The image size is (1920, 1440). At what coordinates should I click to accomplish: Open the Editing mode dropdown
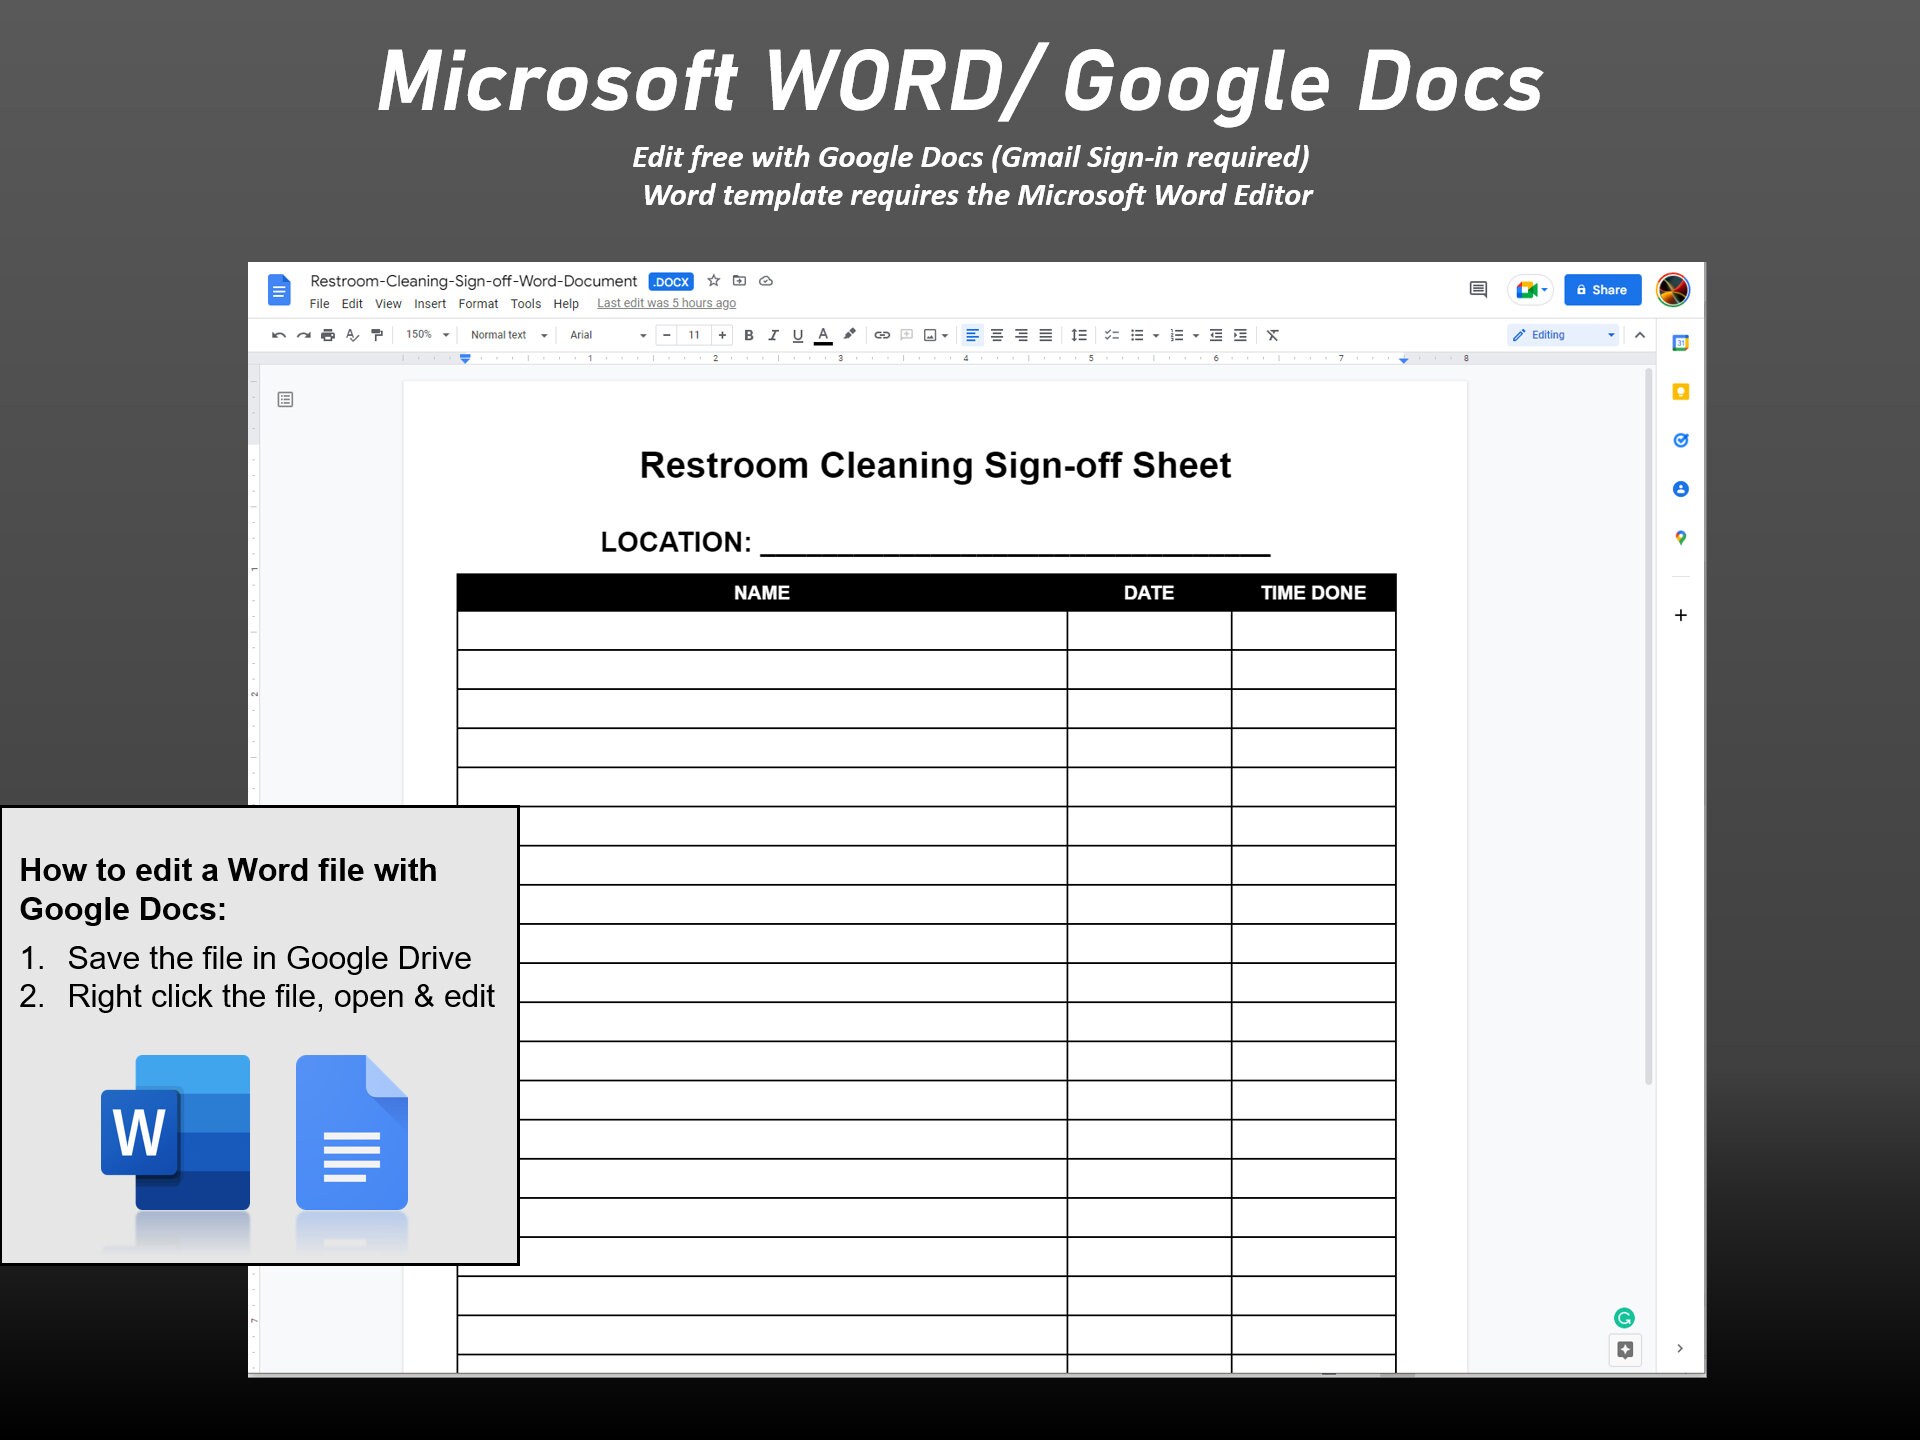1562,335
